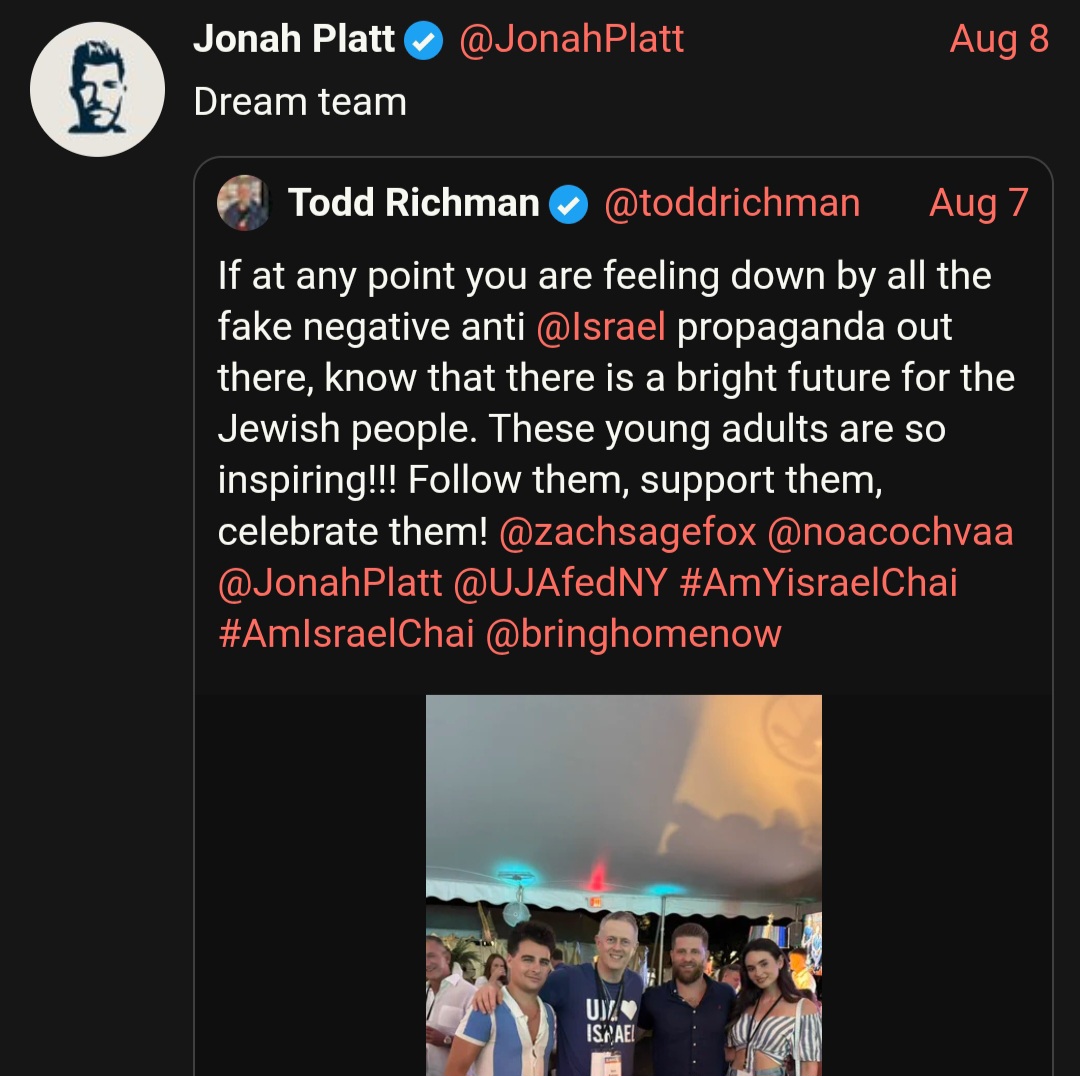The height and width of the screenshot is (1076, 1080).
Task: Open the #AmIsraelChai hashtag
Action: (x=346, y=634)
